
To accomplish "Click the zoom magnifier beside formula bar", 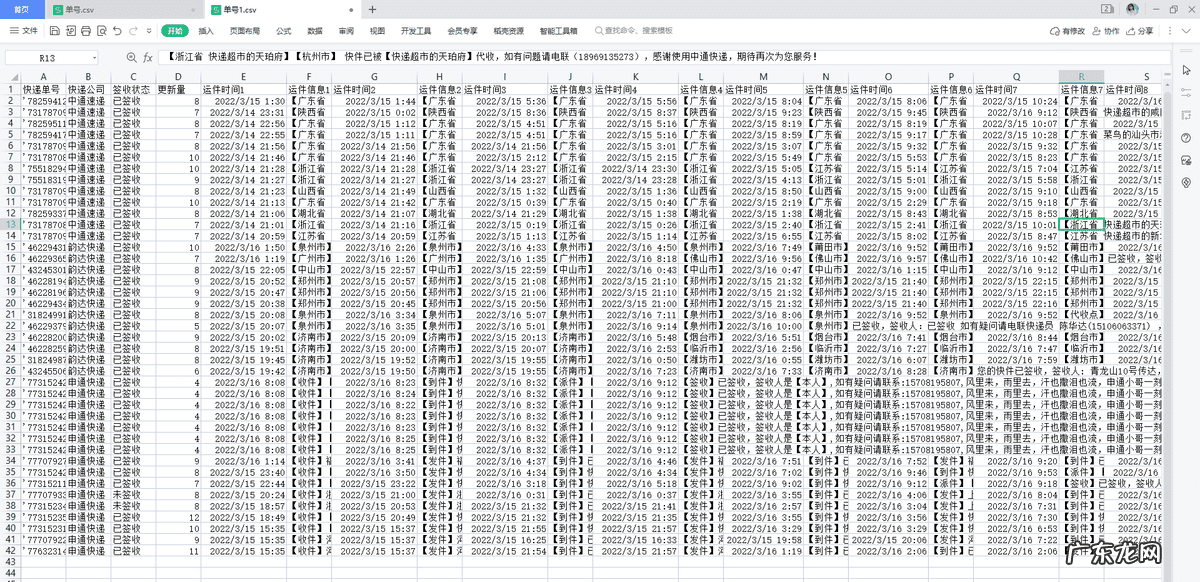I will [x=132, y=58].
